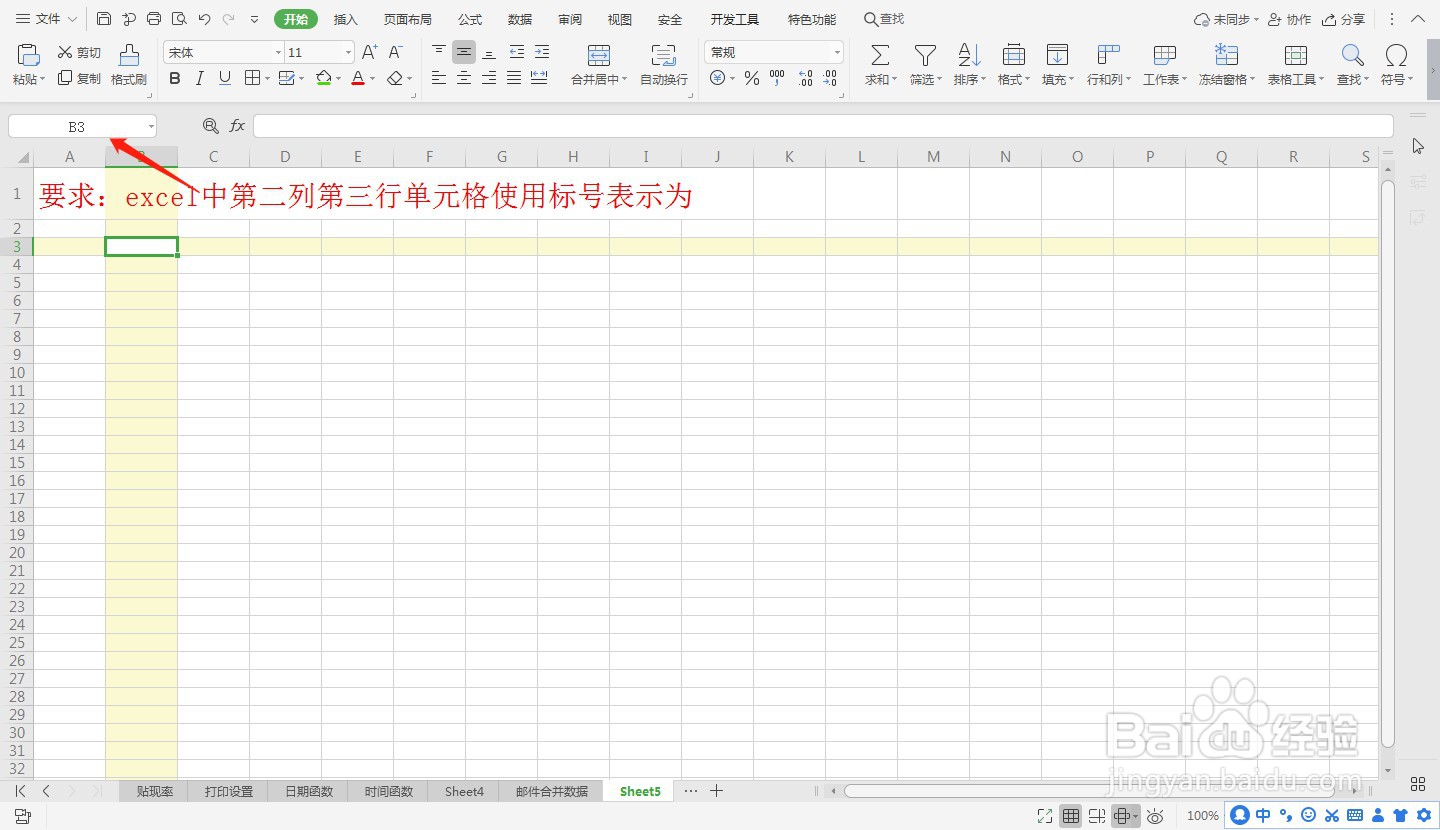Open the number format 常规 dropdown
1440x830 pixels.
(836, 51)
